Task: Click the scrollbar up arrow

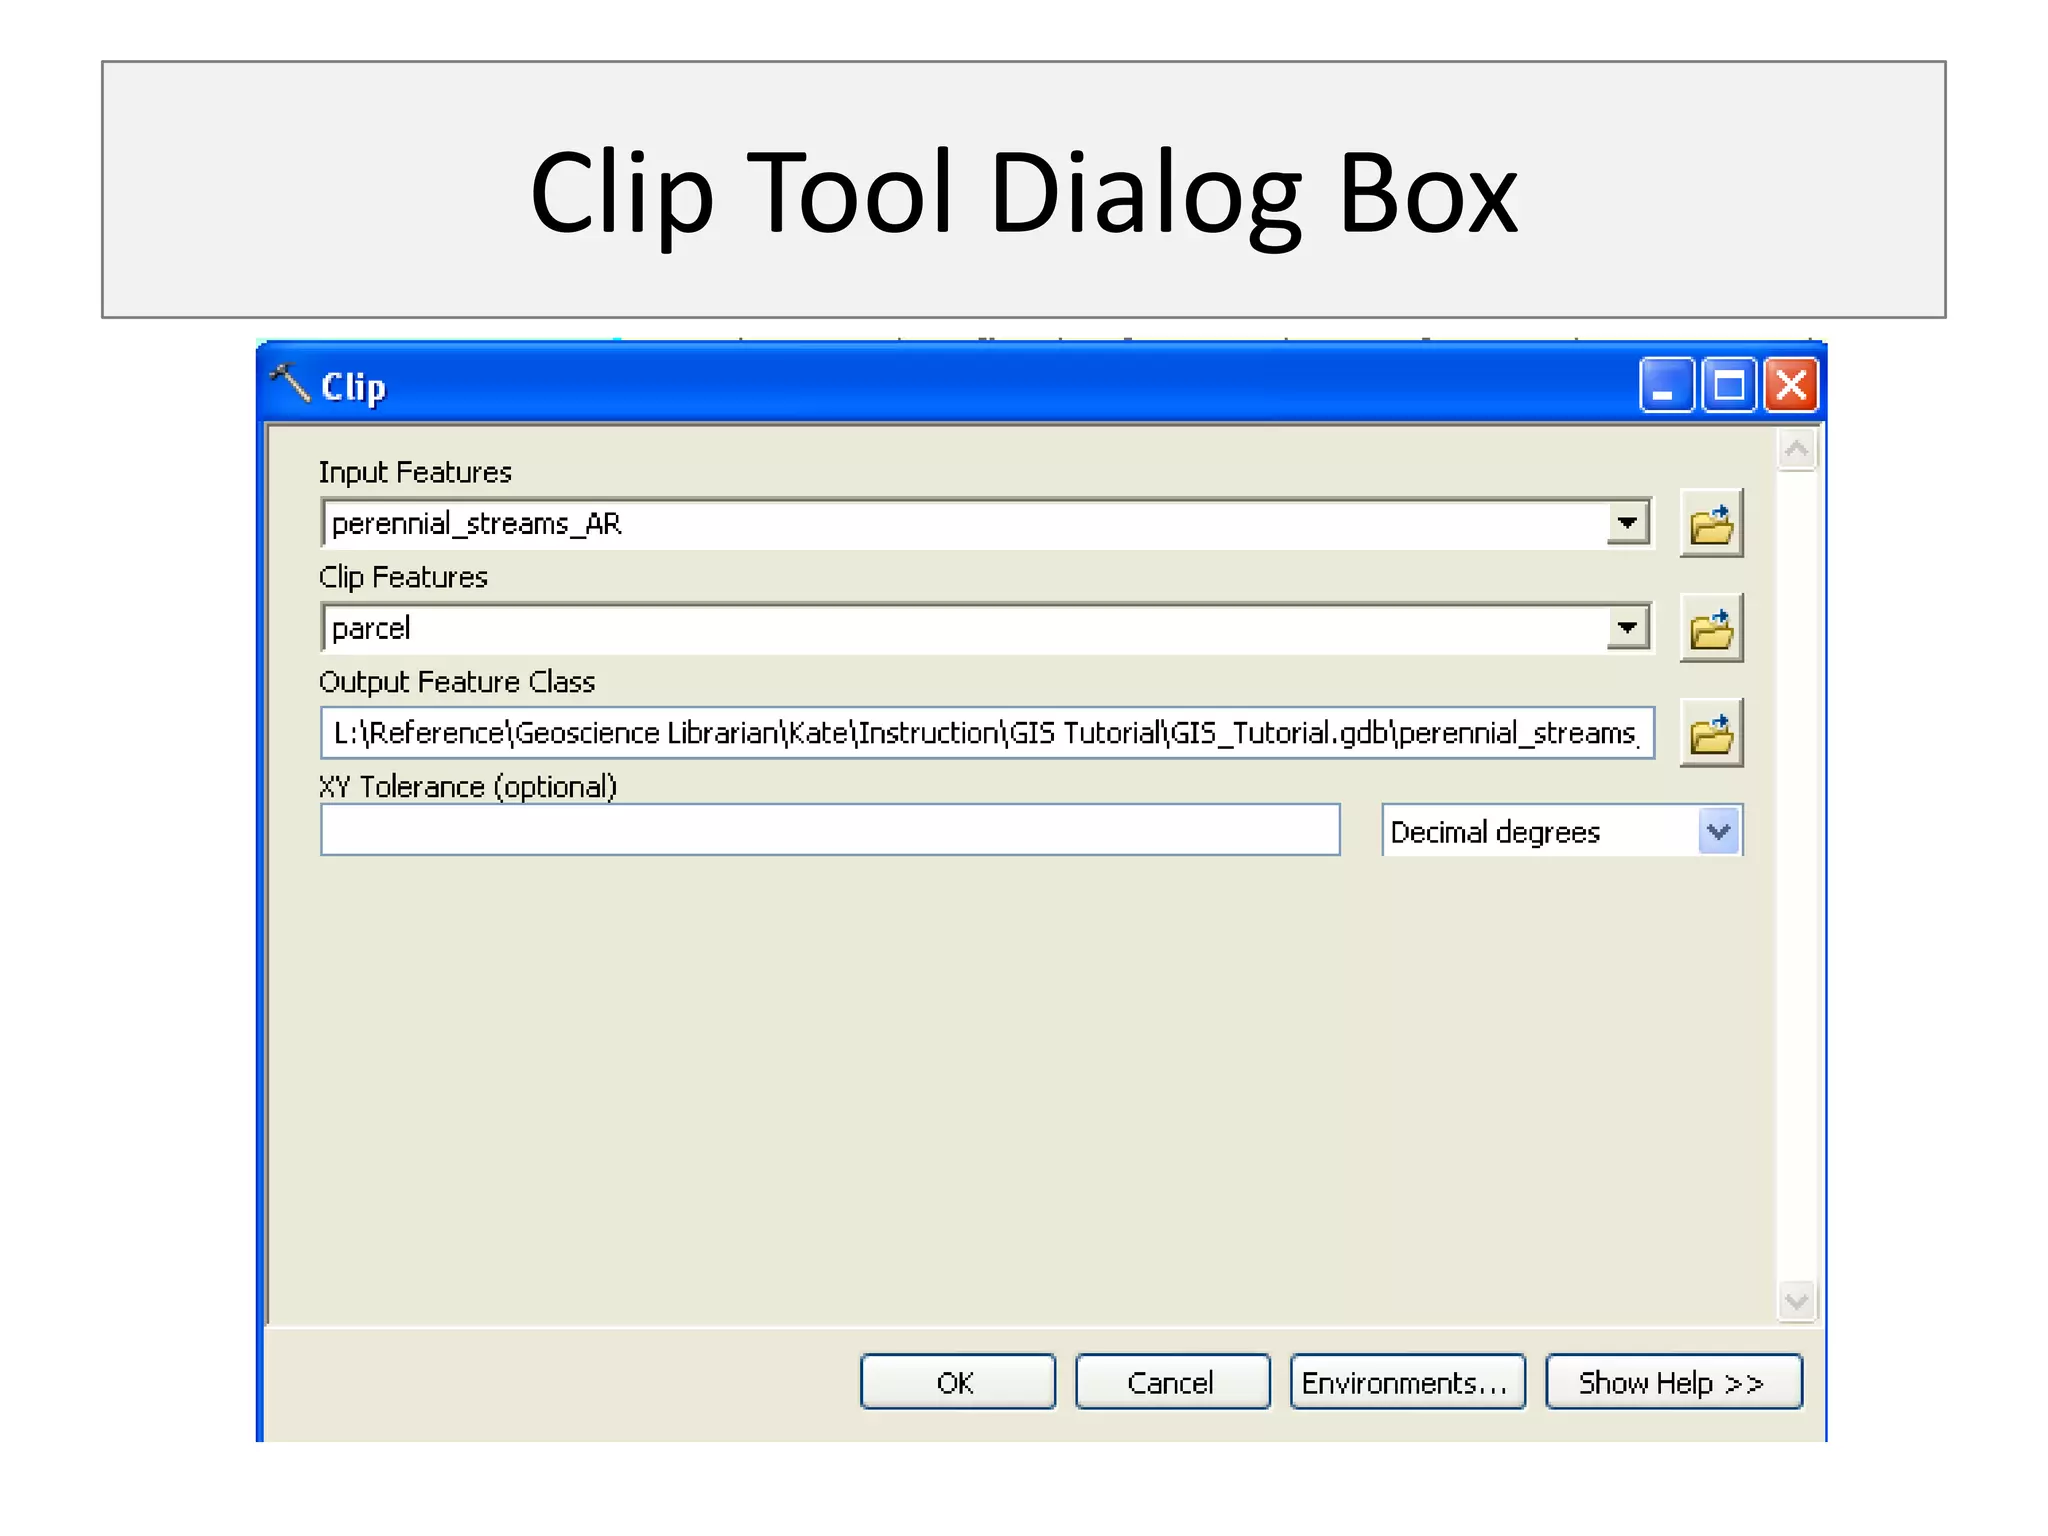Action: tap(1797, 450)
